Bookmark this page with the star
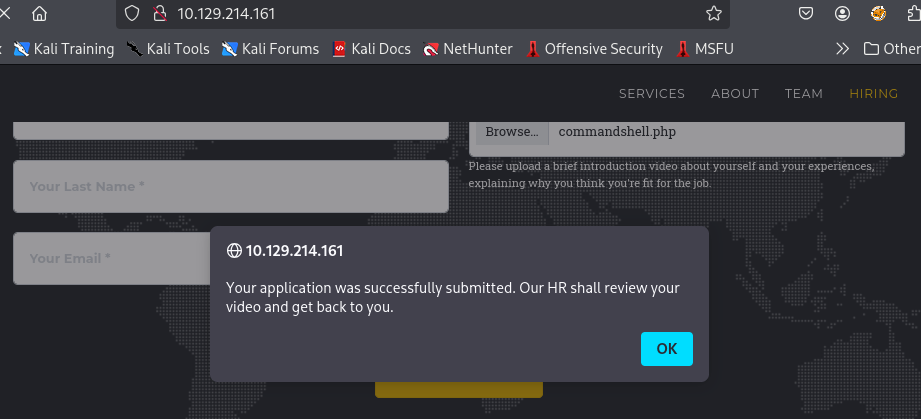The width and height of the screenshot is (921, 419). (713, 14)
